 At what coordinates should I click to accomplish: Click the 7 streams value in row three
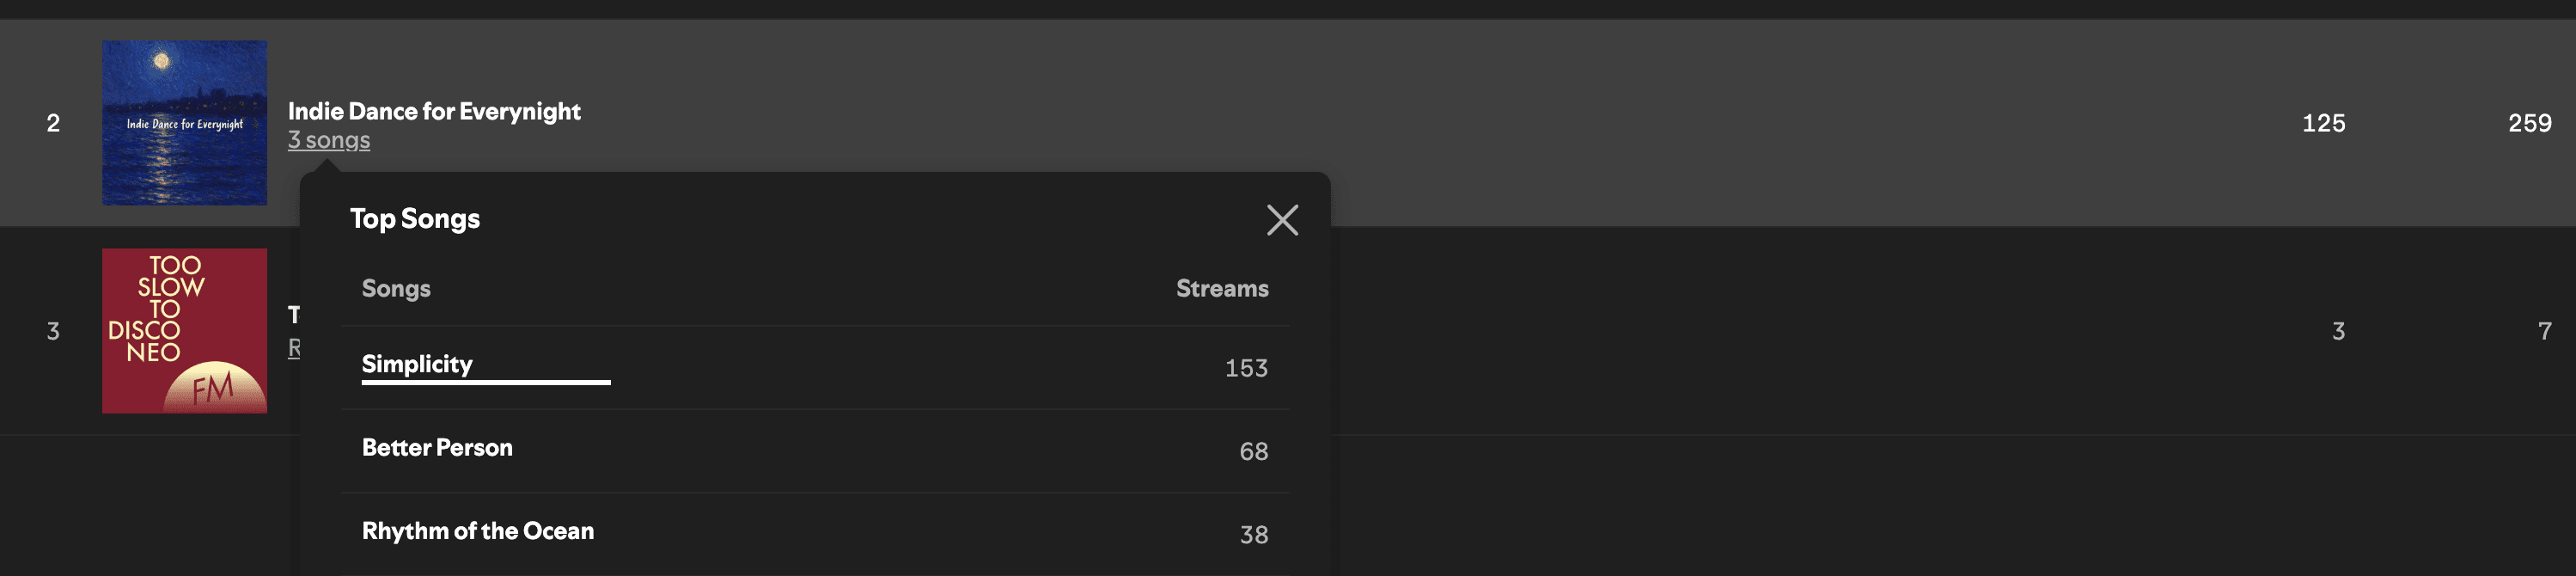[2544, 331]
